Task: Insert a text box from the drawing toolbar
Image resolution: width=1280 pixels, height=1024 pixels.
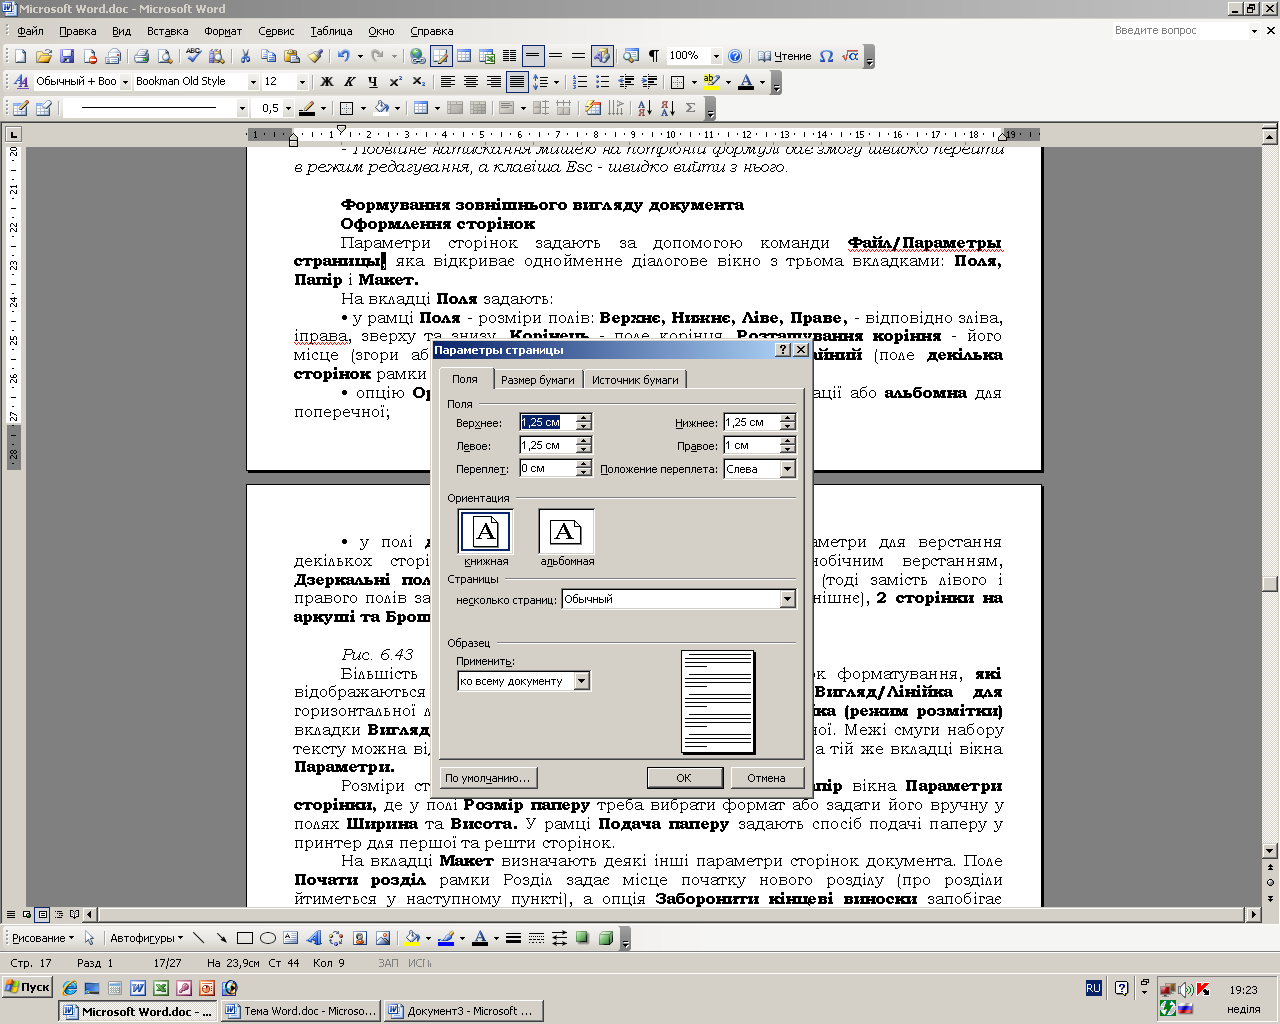Action: 290,938
